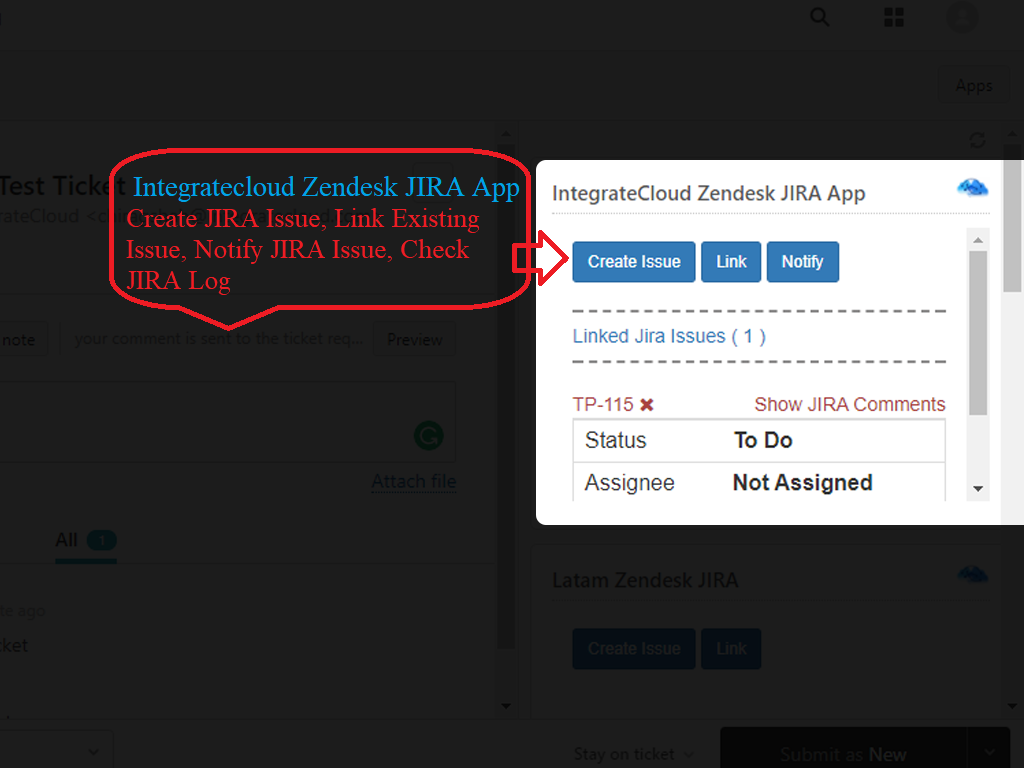This screenshot has height=768, width=1024.
Task: Click the search magnifier icon
Action: 820,18
